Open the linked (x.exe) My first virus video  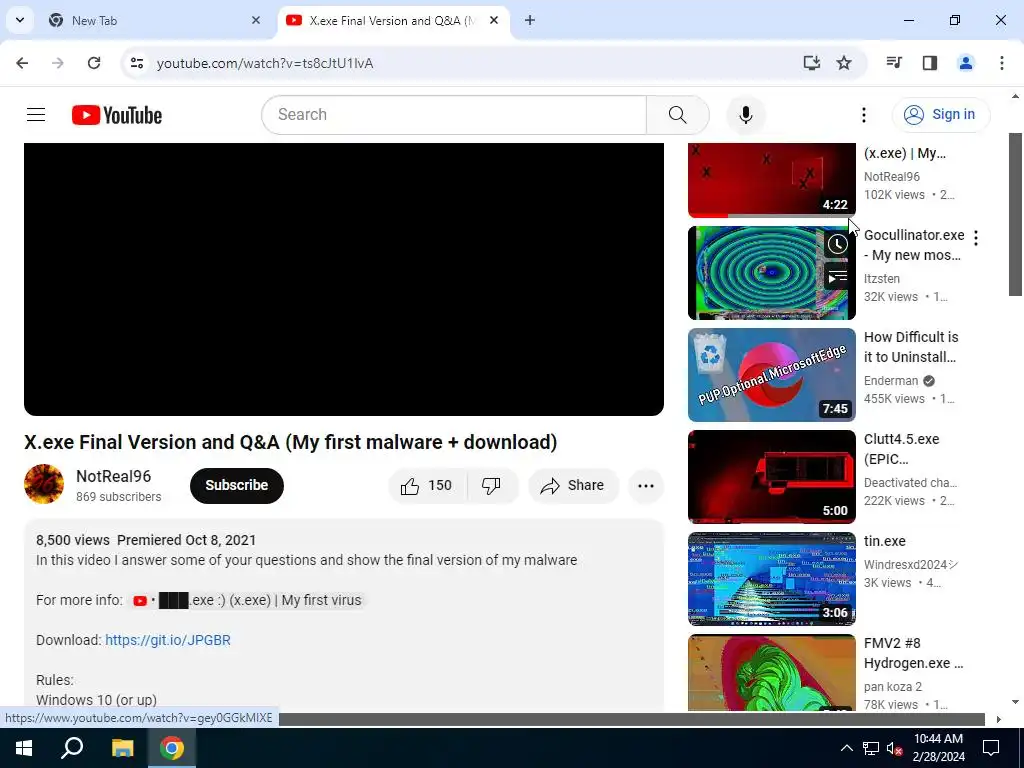[x=246, y=600]
